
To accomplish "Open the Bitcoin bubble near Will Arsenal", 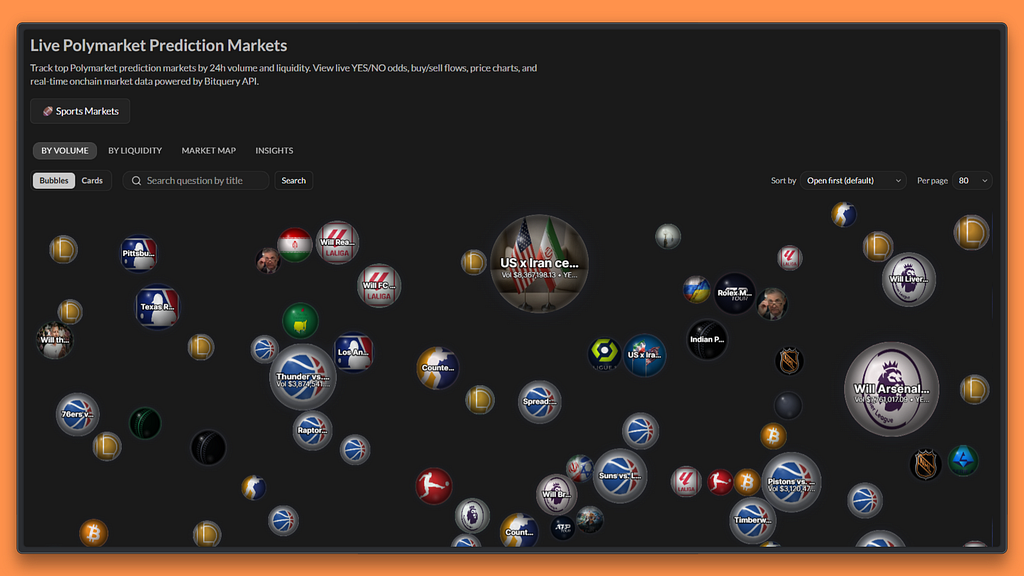I will 773,436.
